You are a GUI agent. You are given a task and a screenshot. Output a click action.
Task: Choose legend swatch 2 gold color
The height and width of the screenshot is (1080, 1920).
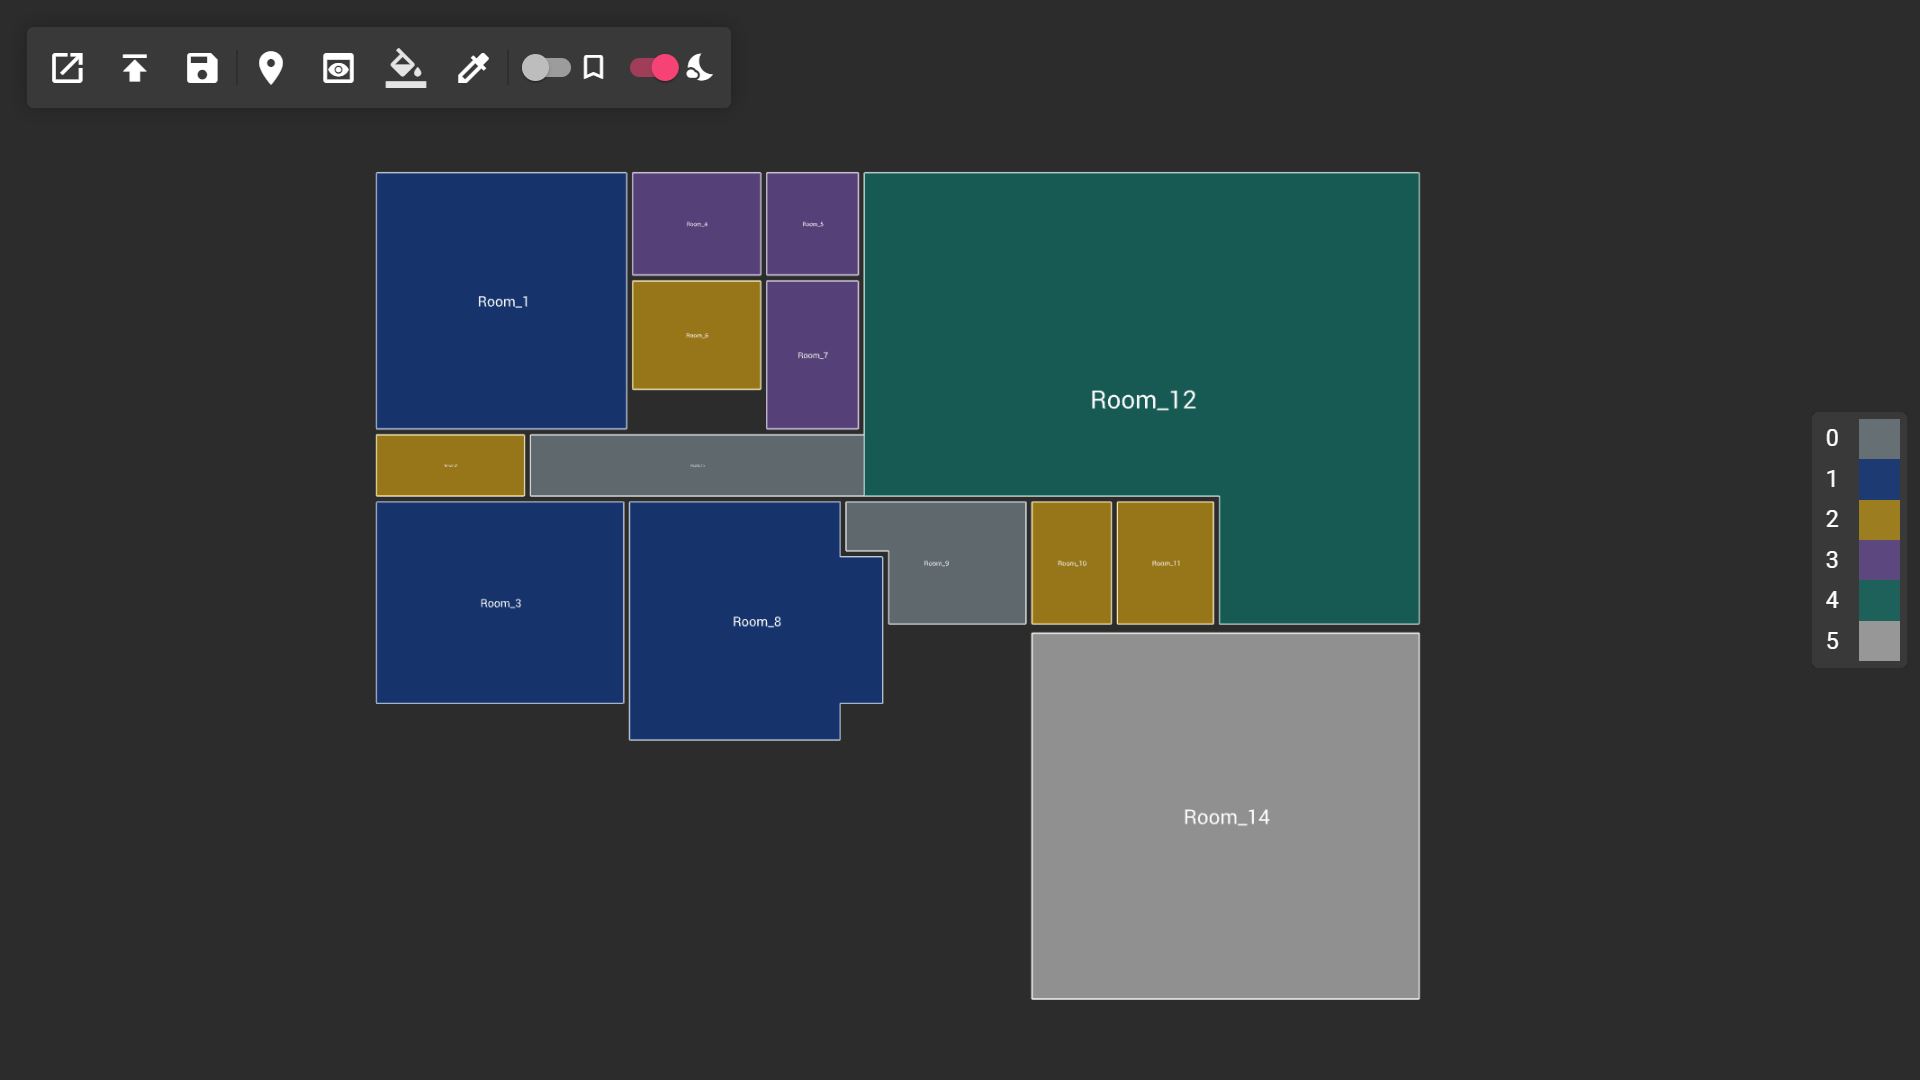point(1878,519)
